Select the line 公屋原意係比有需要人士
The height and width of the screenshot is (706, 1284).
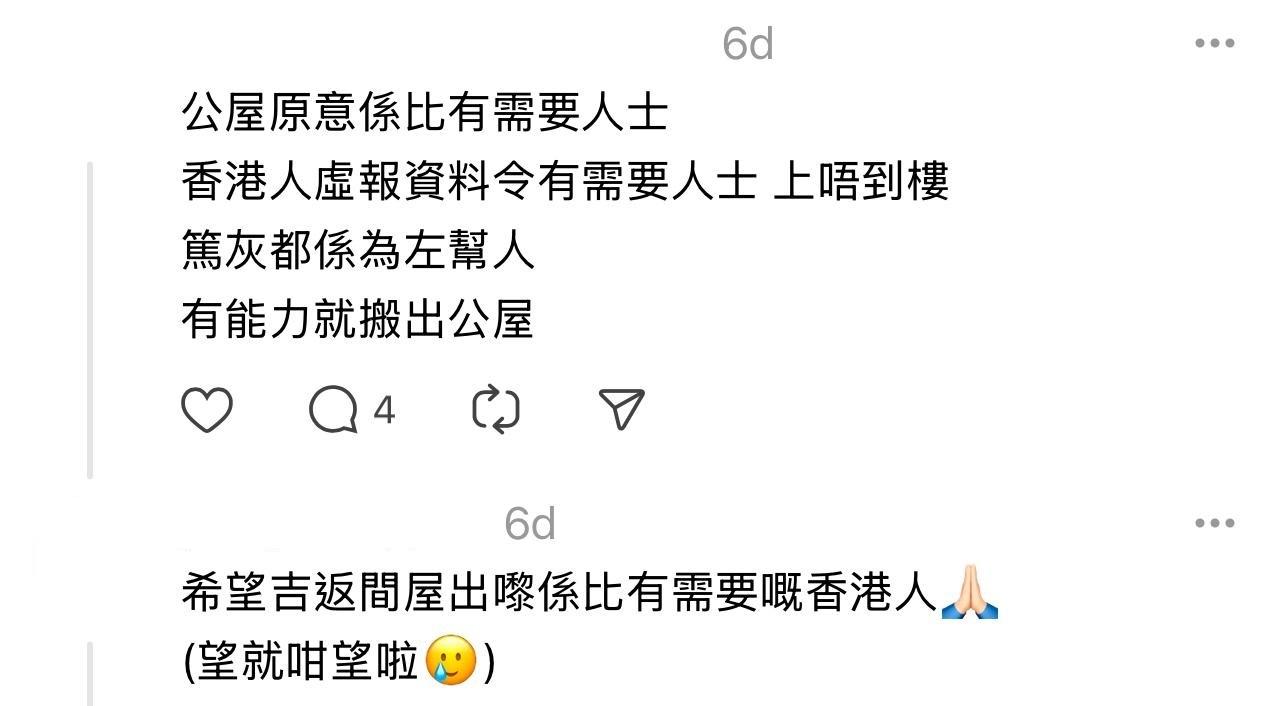point(425,113)
